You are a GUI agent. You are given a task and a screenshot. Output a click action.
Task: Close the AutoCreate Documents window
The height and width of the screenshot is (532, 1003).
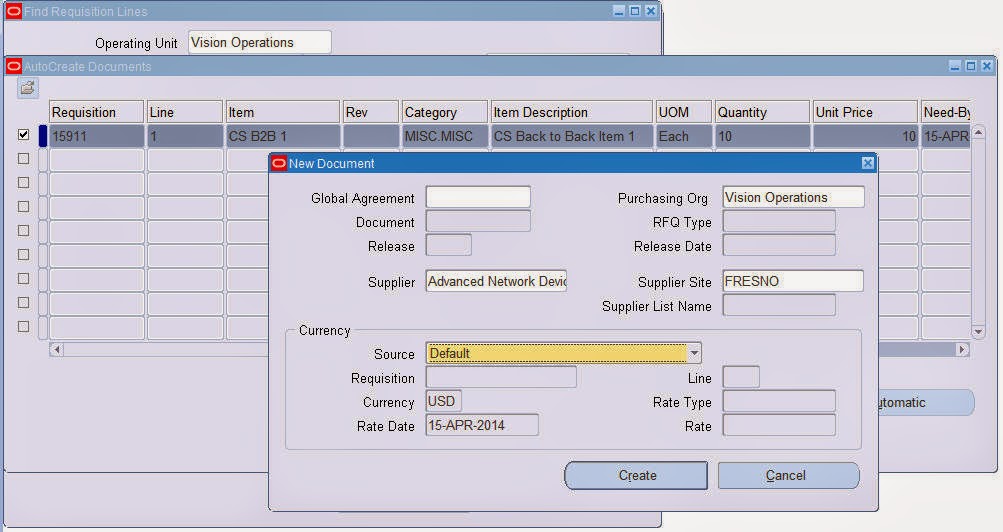click(x=987, y=66)
